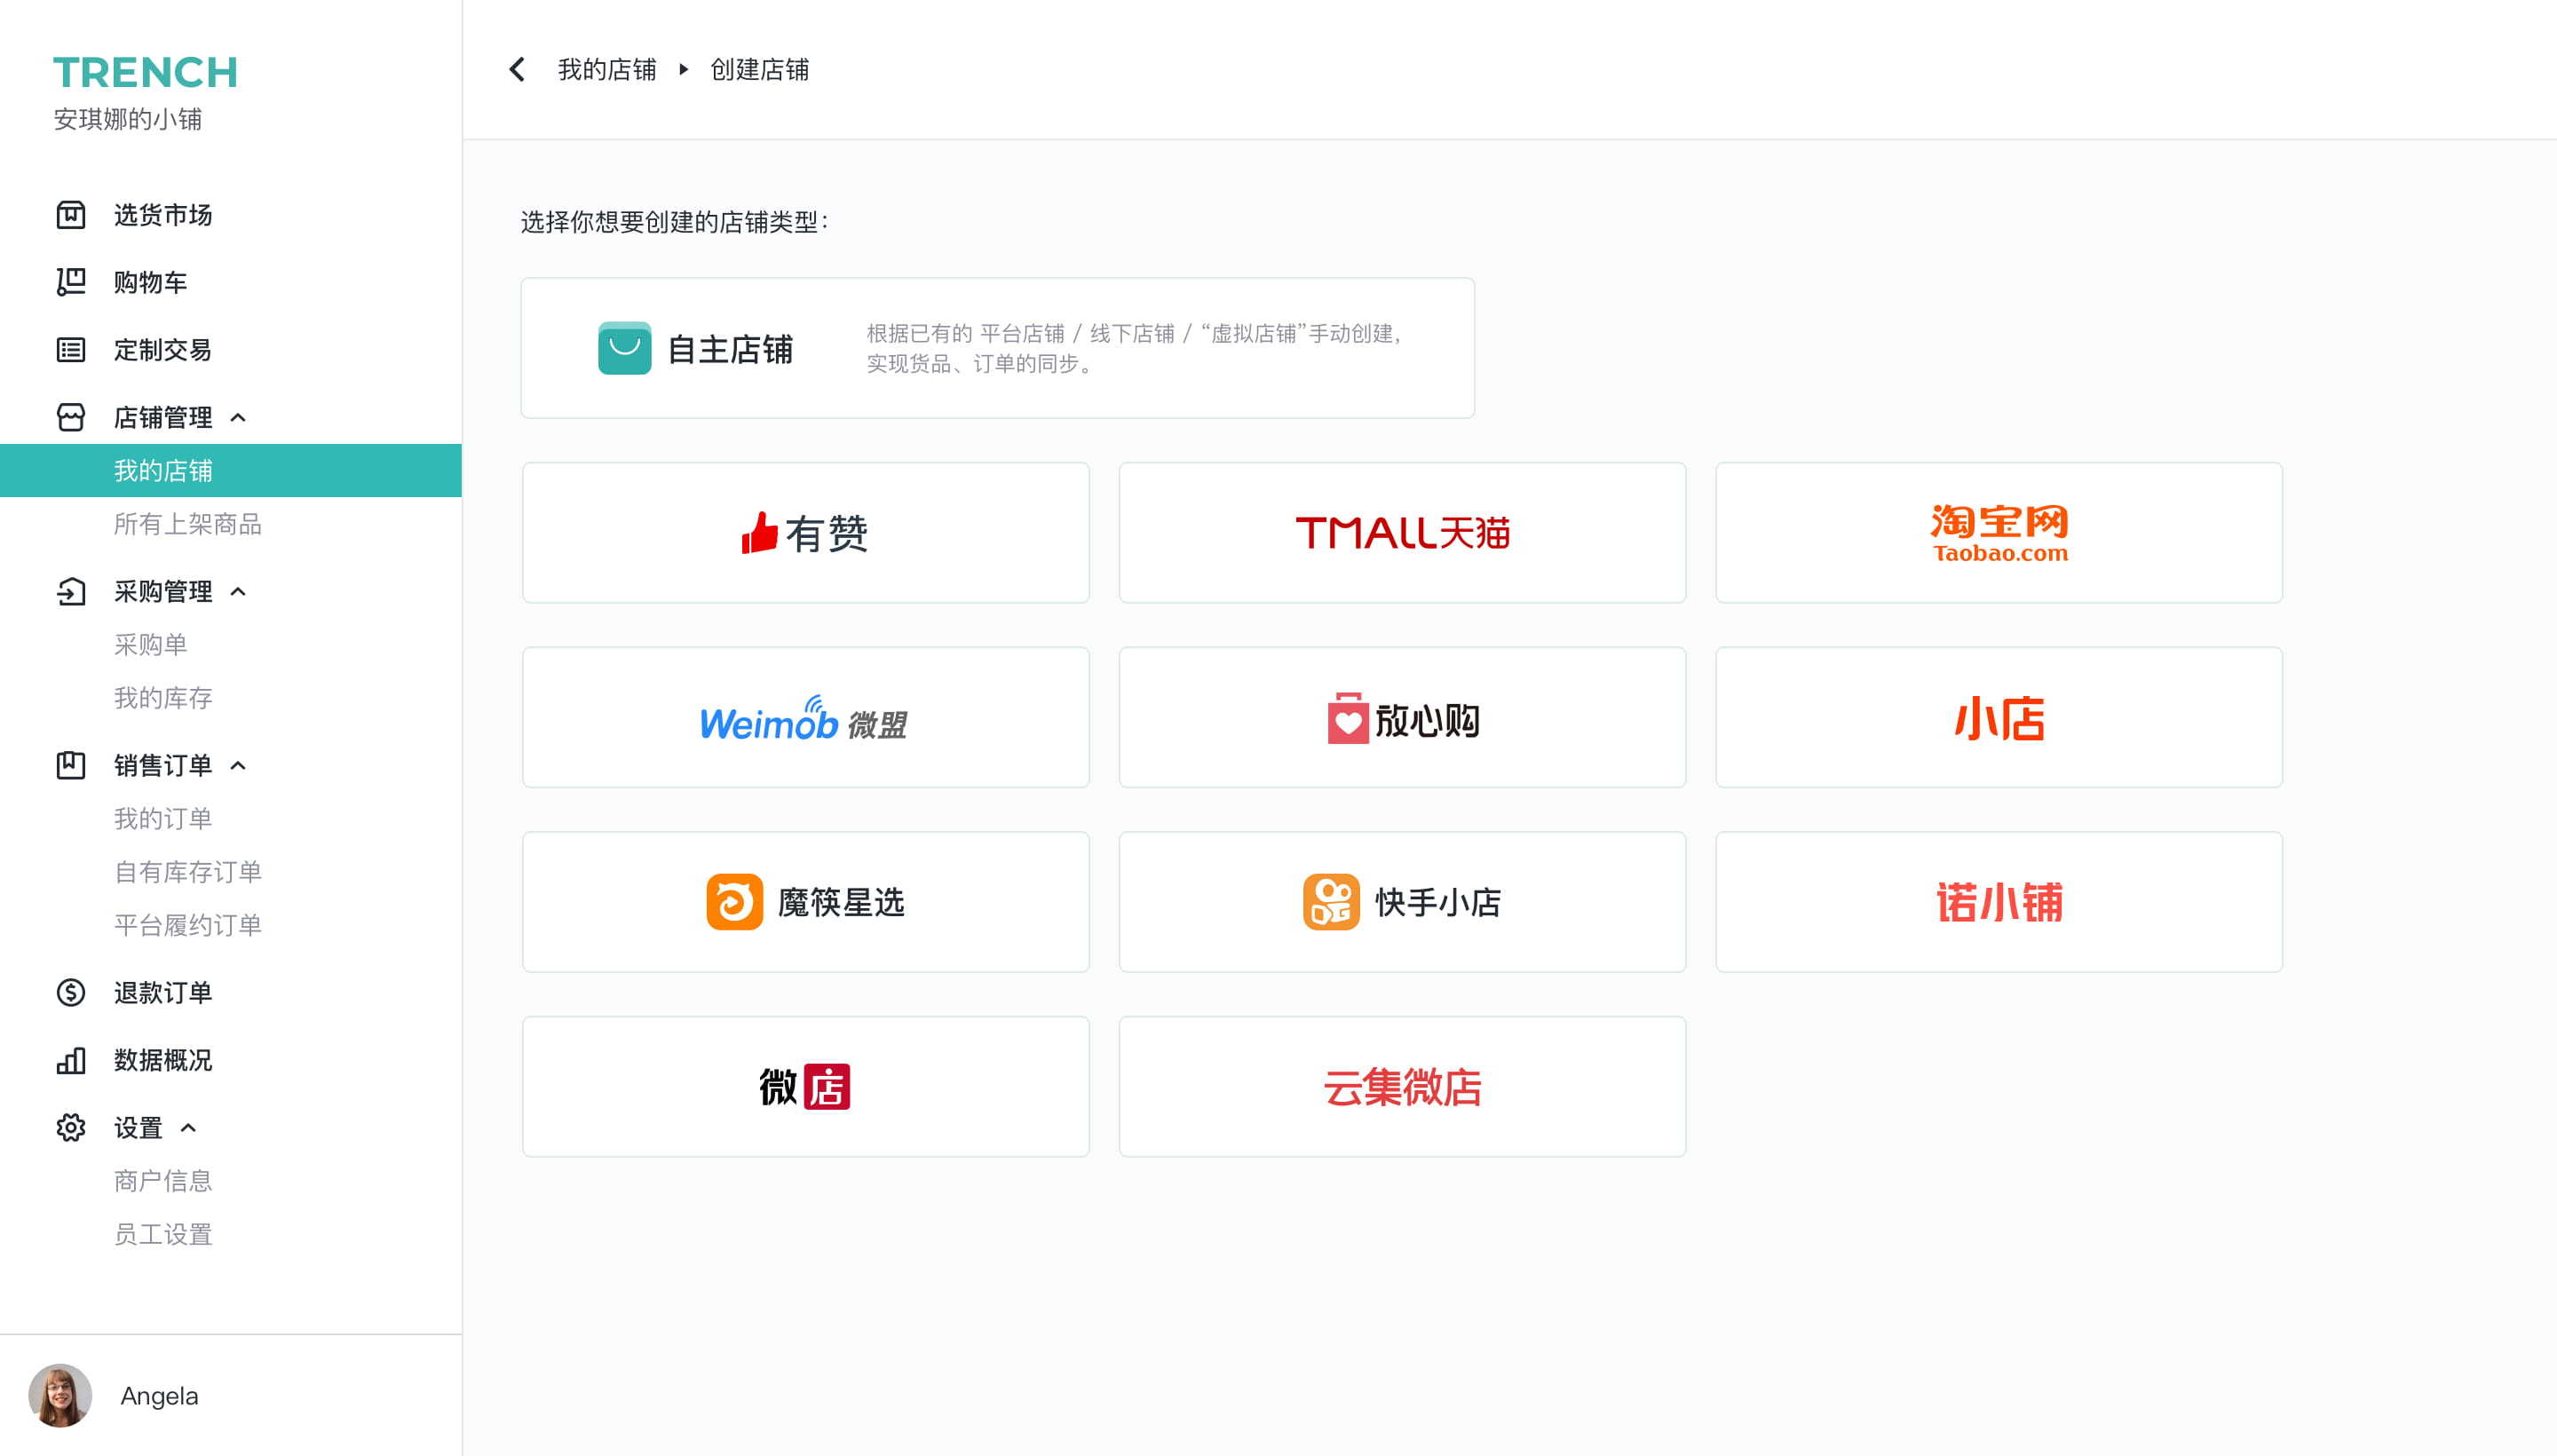Open 我的库存 in the sidebar
This screenshot has height=1456, width=2557.
163,698
